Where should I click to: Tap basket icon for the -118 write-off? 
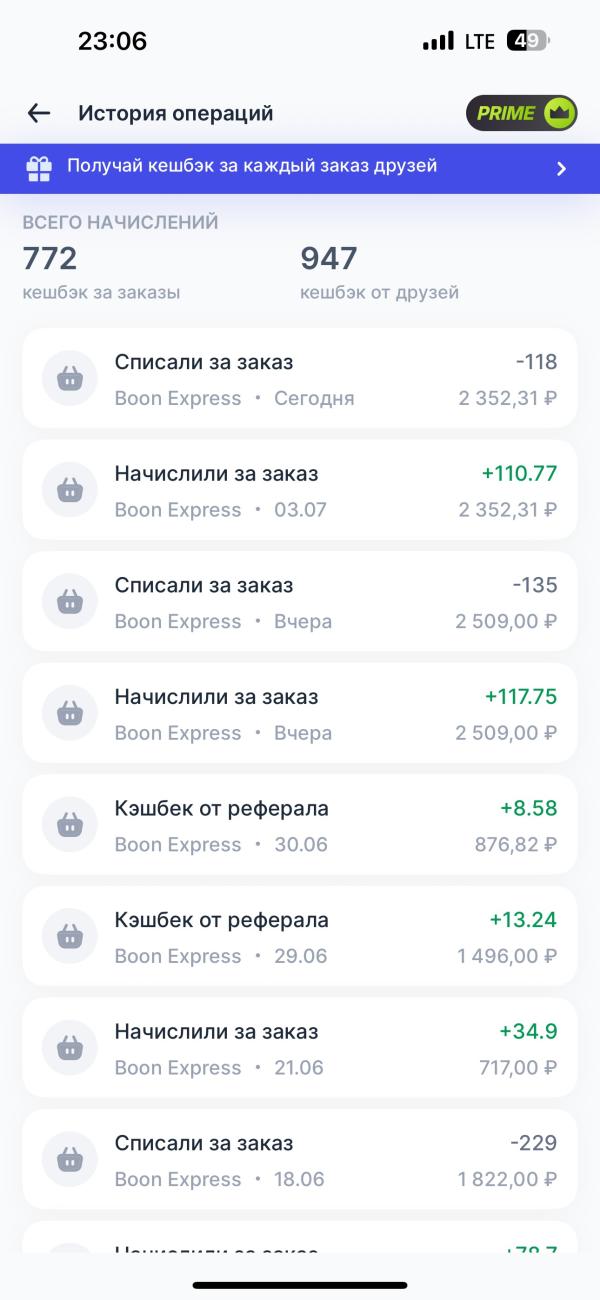[70, 378]
